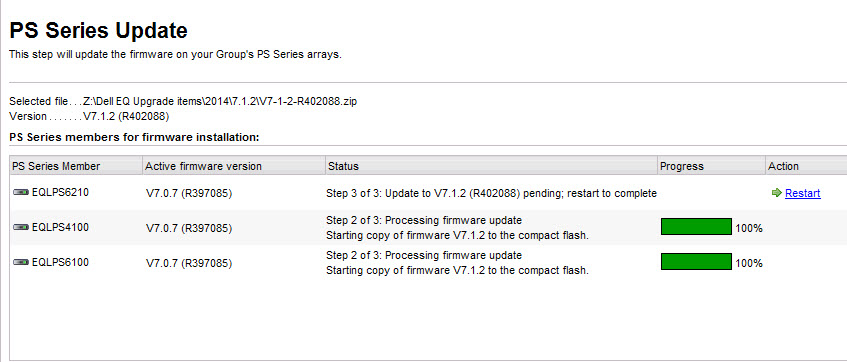Click the Progress column header
Viewport: 847px width, 362px height.
click(x=711, y=166)
